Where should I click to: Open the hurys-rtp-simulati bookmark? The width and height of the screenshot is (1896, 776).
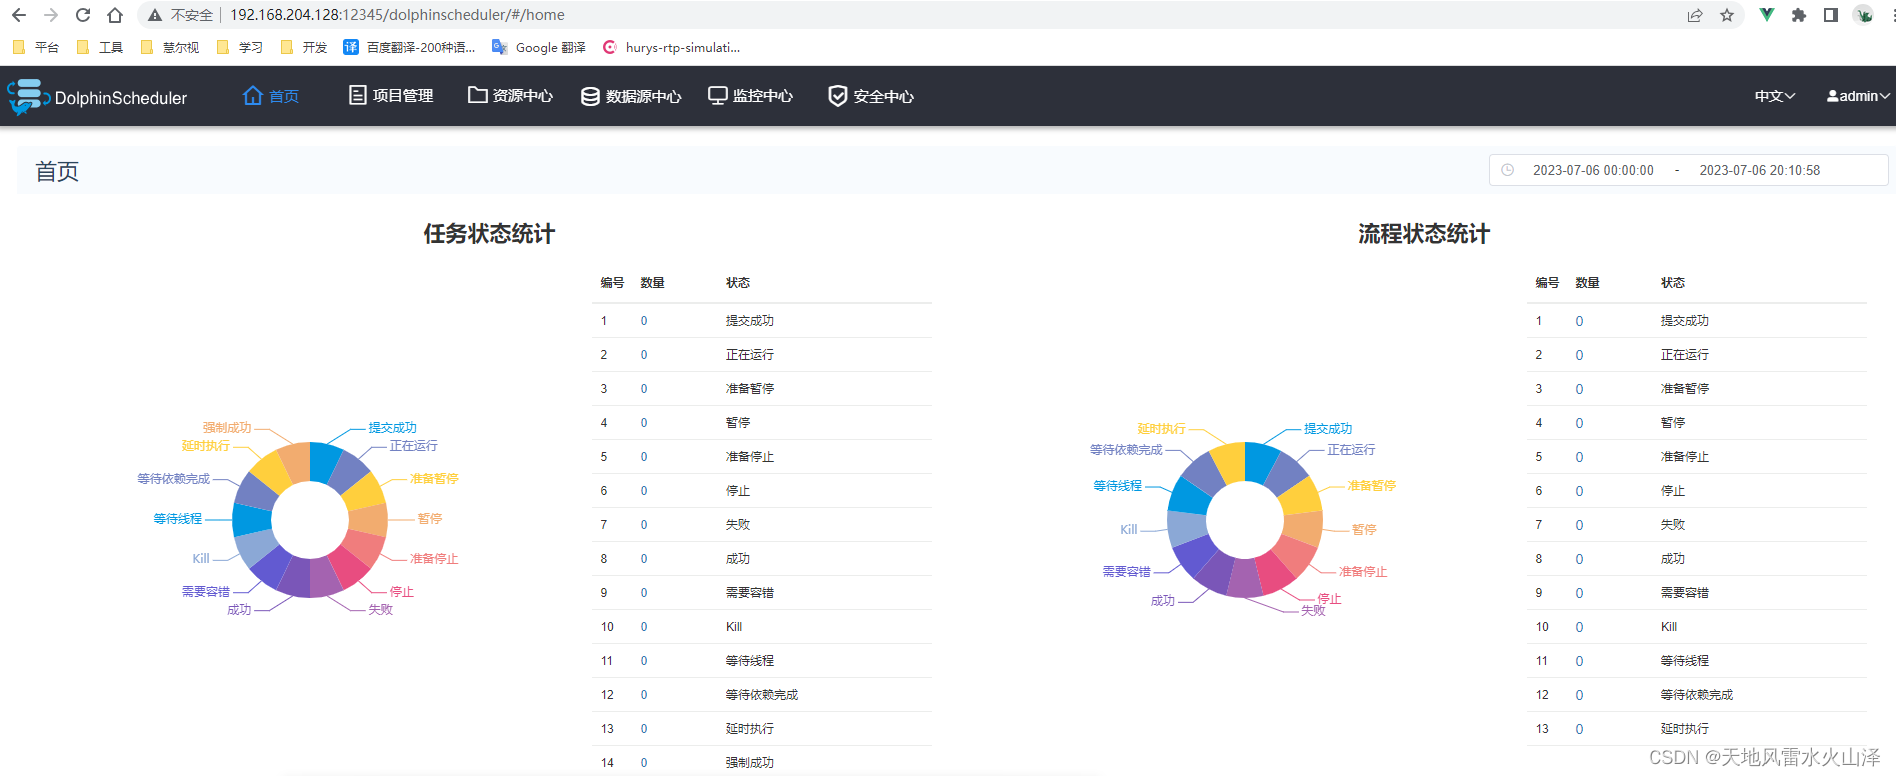tap(671, 47)
